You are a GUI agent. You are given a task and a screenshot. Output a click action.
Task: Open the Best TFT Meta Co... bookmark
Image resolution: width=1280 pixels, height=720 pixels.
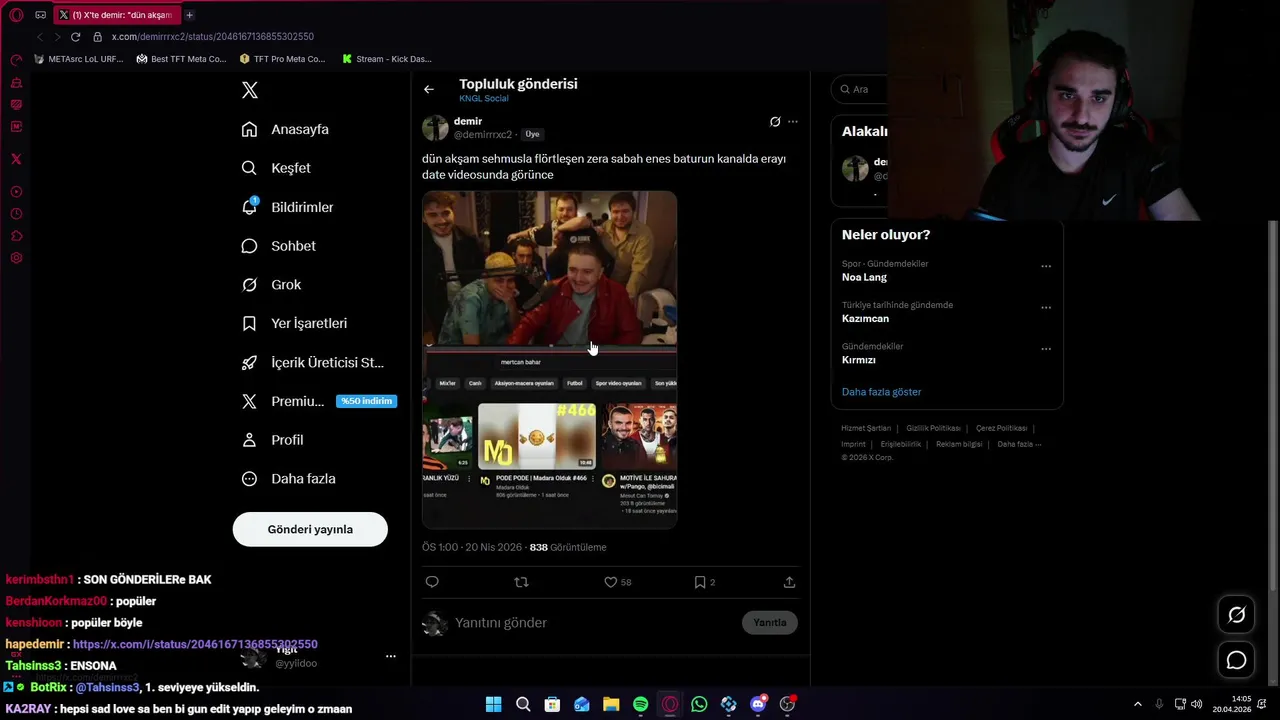pos(182,59)
